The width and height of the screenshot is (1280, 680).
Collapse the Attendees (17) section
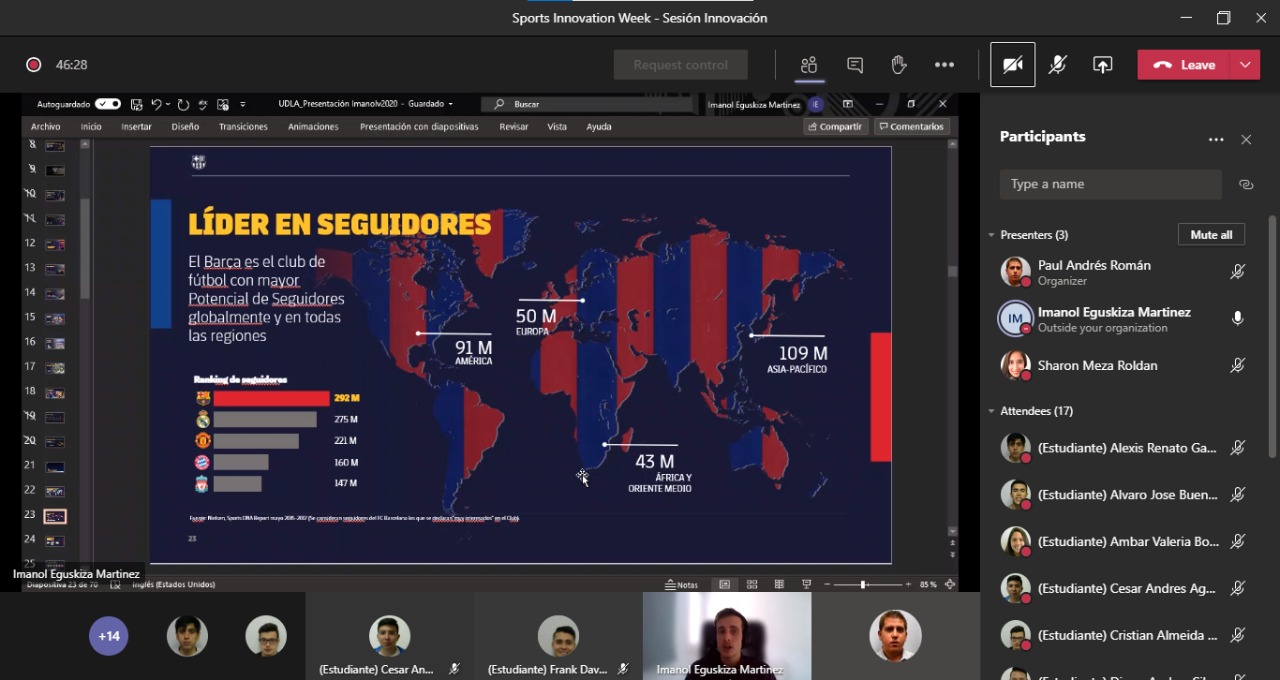pyautogui.click(x=992, y=411)
